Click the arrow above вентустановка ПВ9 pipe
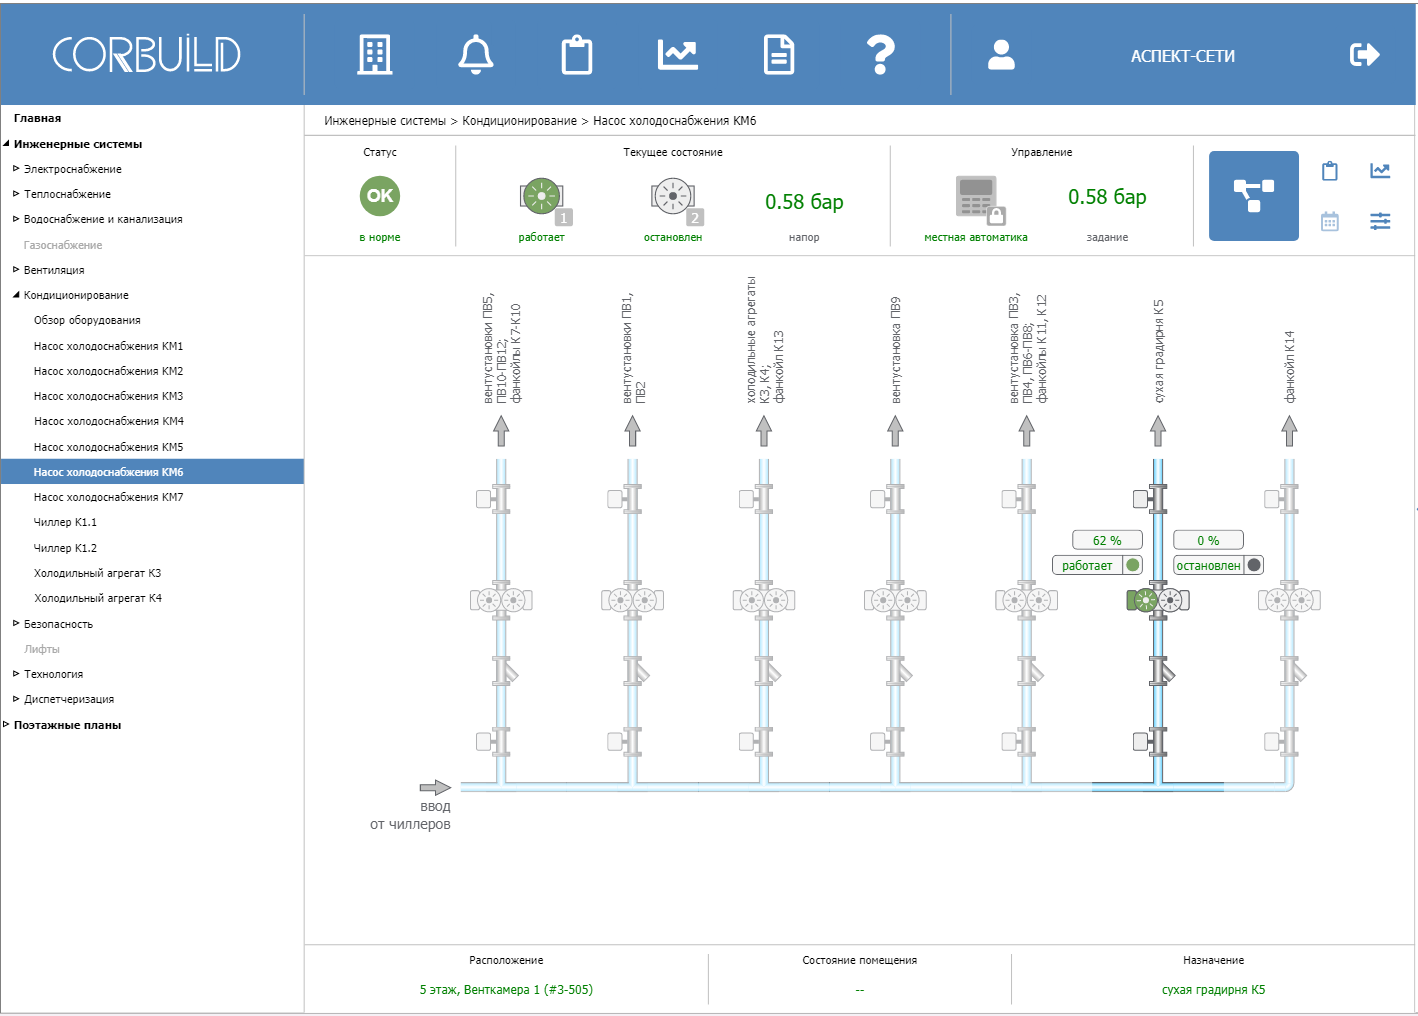The height and width of the screenshot is (1016, 1418). pos(895,431)
